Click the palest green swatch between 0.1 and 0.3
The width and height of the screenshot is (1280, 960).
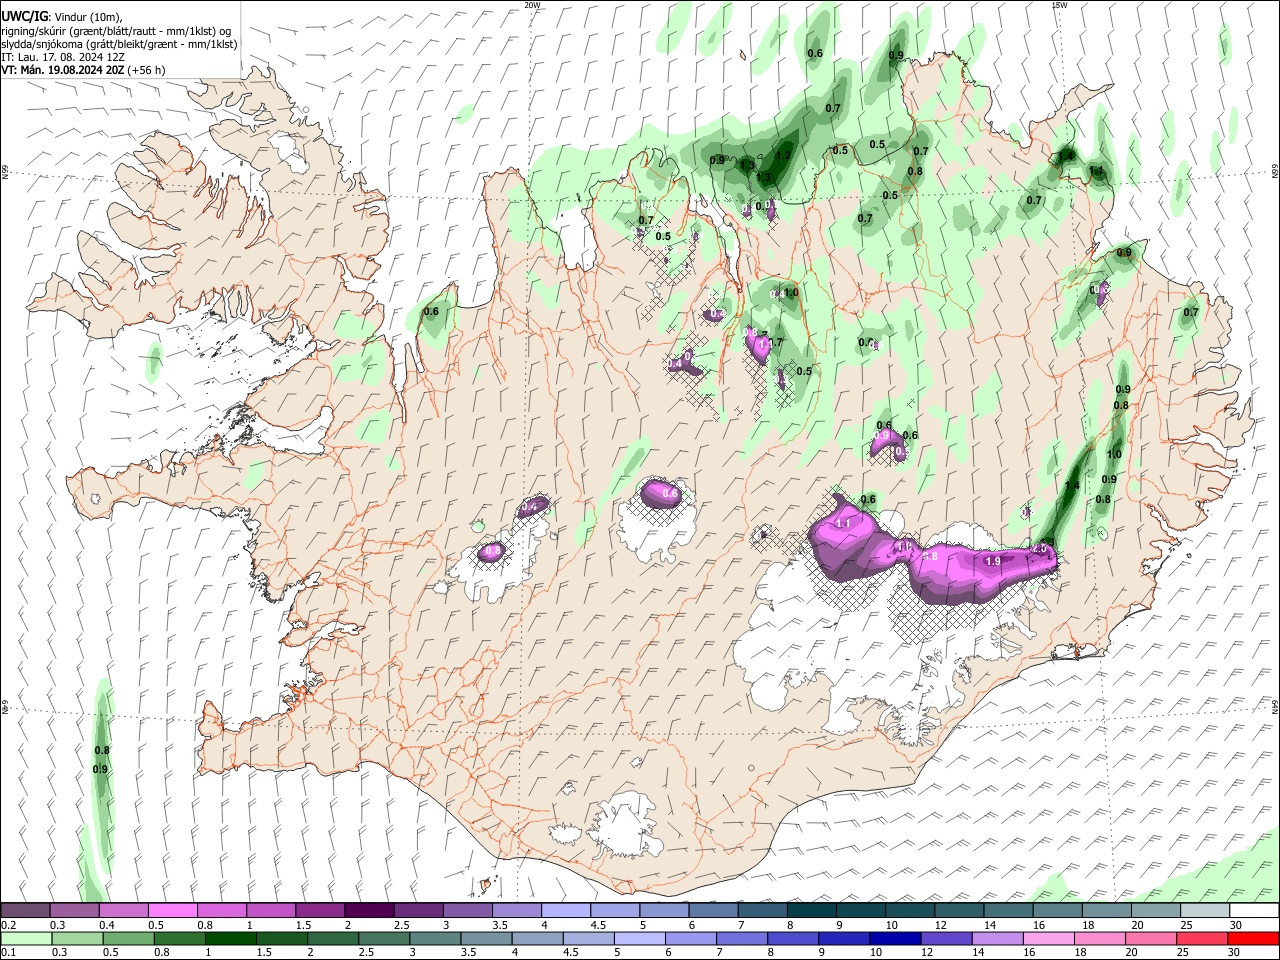pos(26,938)
